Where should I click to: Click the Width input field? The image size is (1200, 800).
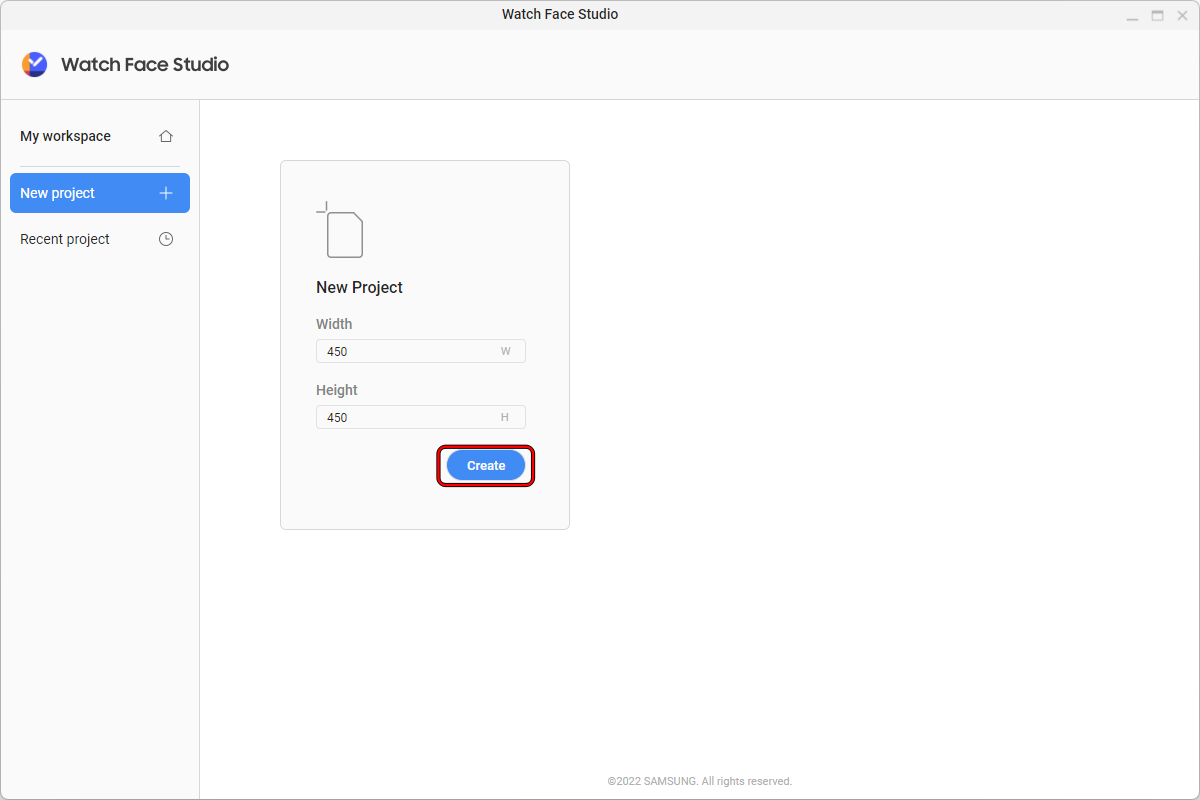click(421, 351)
